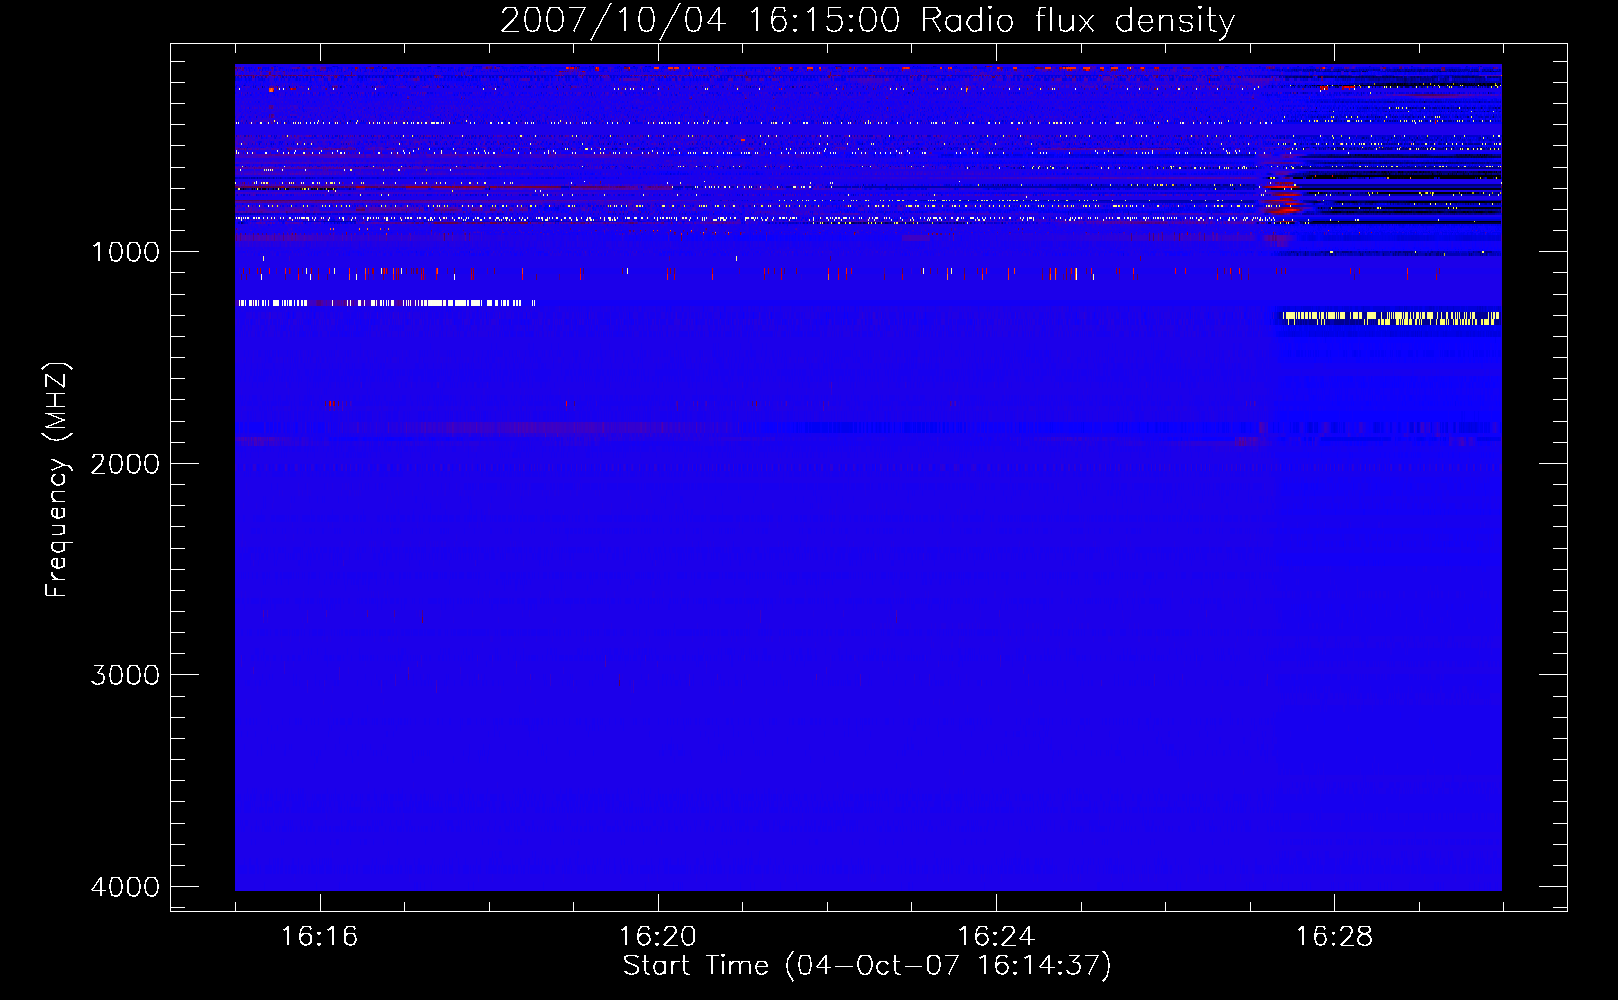
Task: Click the 'Start Time (04-Oct-07 16:14:37)' label
Action: [867, 966]
